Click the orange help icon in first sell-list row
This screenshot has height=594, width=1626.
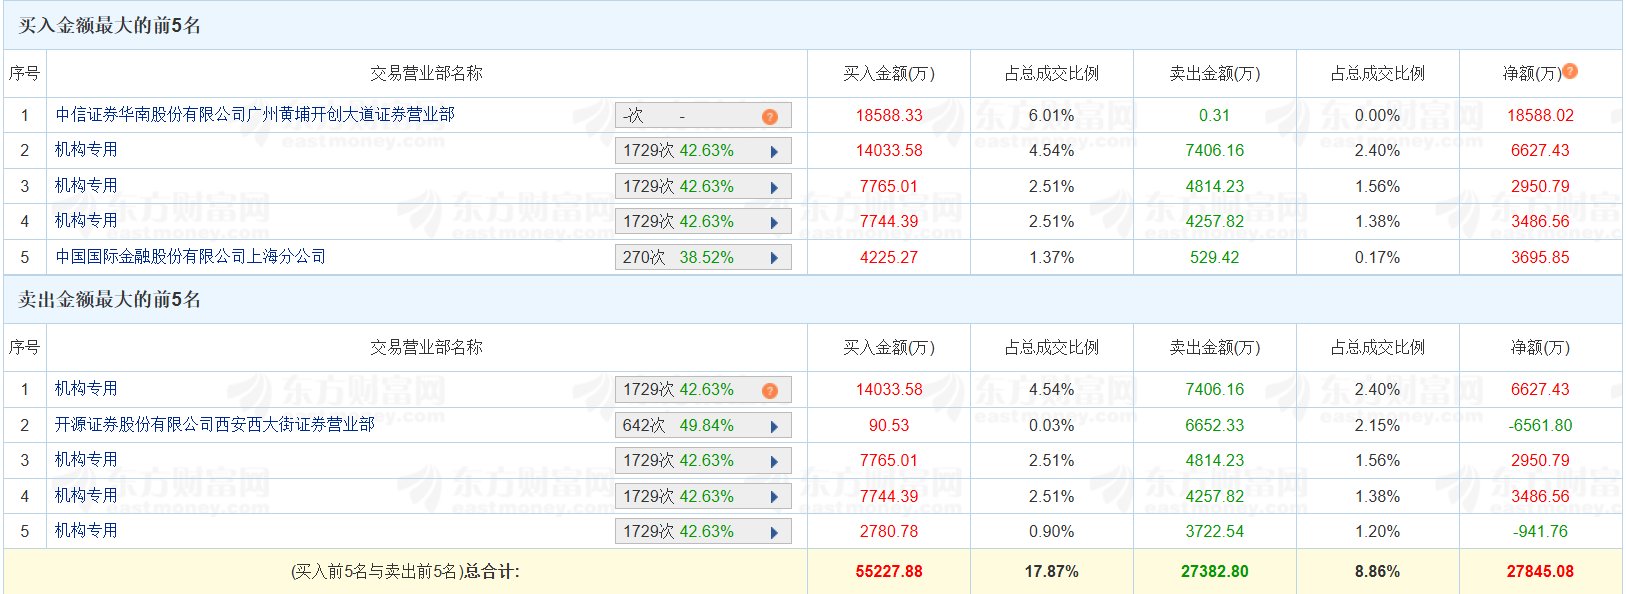[x=769, y=391]
